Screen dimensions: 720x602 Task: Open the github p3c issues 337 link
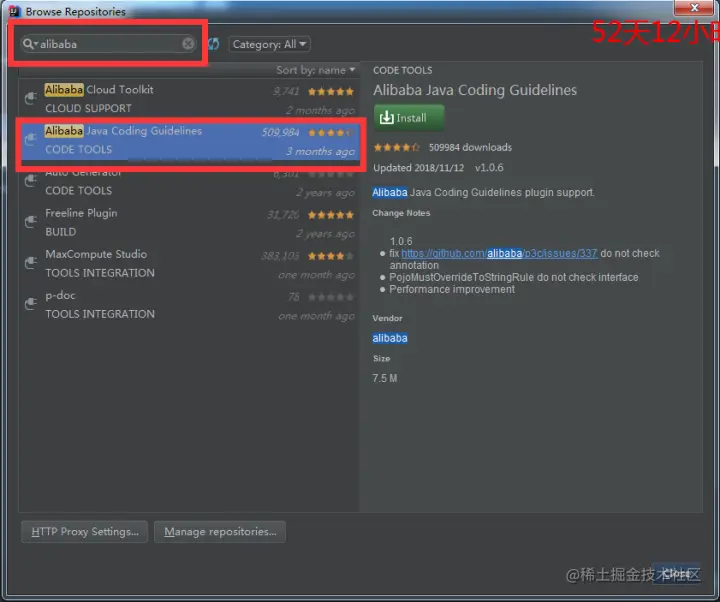499,253
